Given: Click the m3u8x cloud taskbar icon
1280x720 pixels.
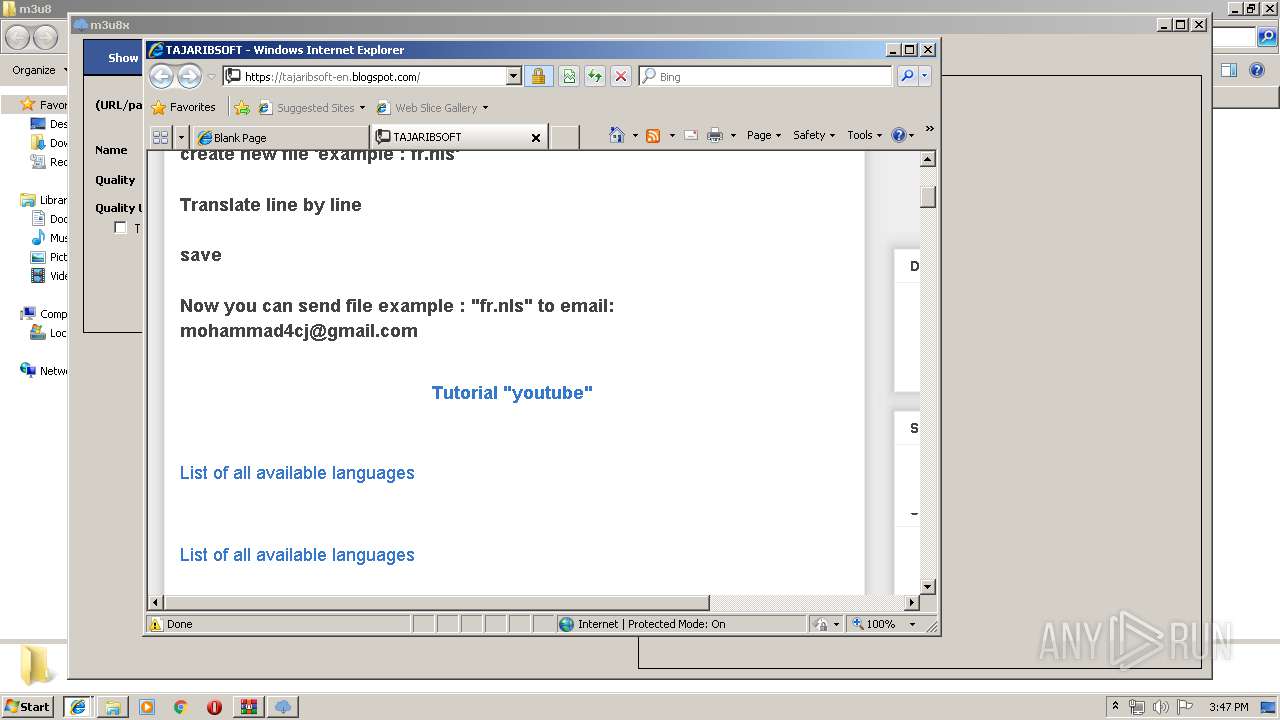Looking at the screenshot, I should pyautogui.click(x=283, y=706).
